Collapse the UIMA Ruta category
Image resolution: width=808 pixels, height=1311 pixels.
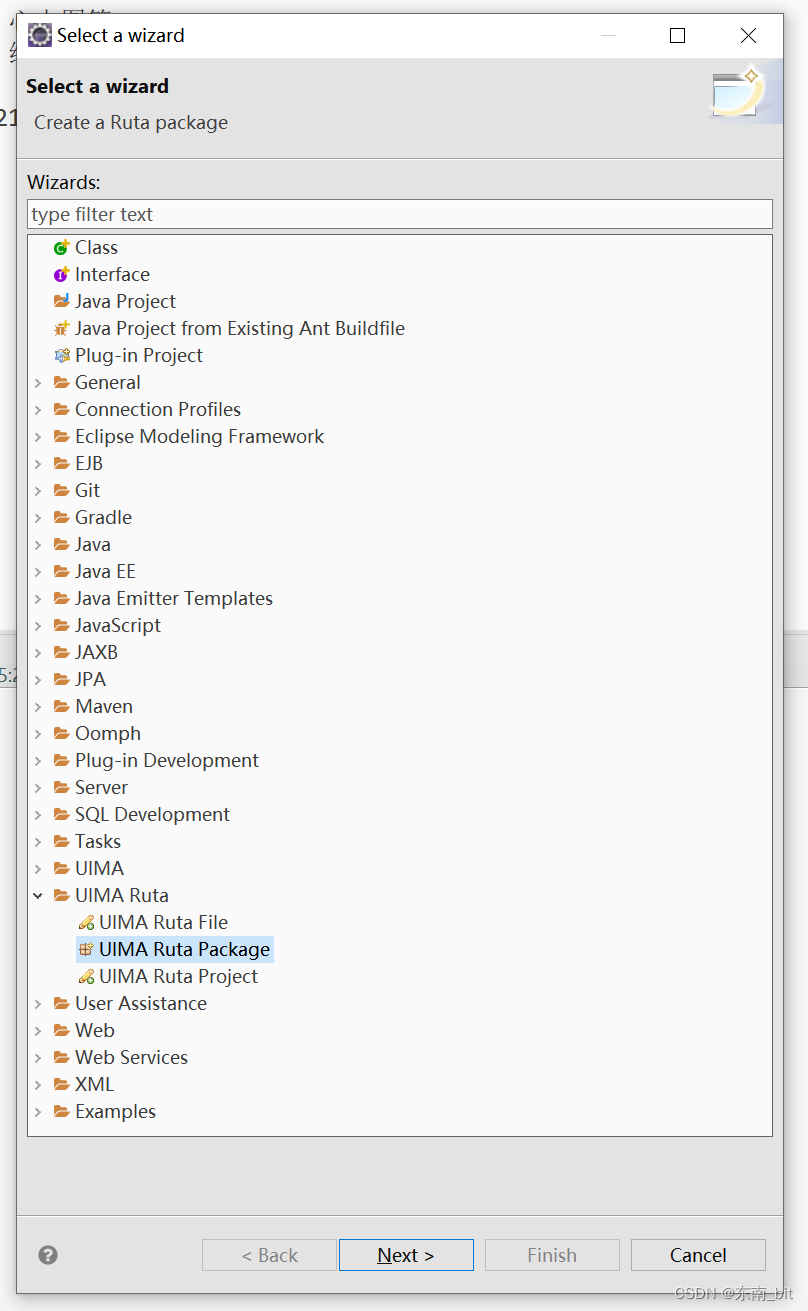[x=38, y=895]
